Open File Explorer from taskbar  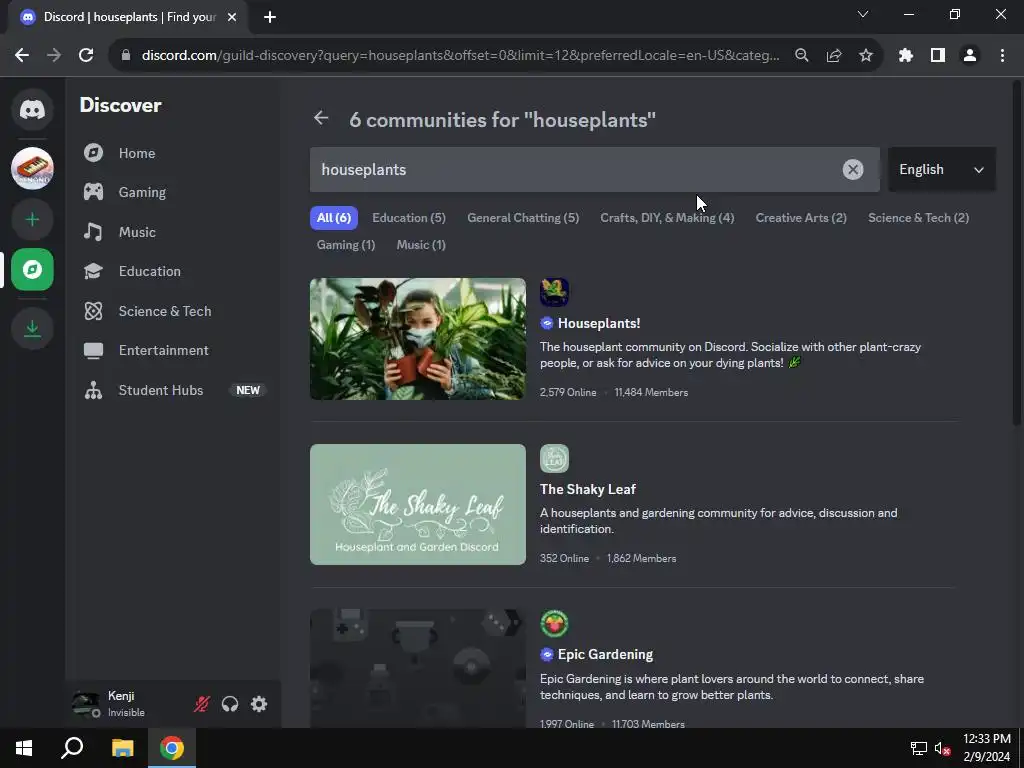click(x=122, y=748)
